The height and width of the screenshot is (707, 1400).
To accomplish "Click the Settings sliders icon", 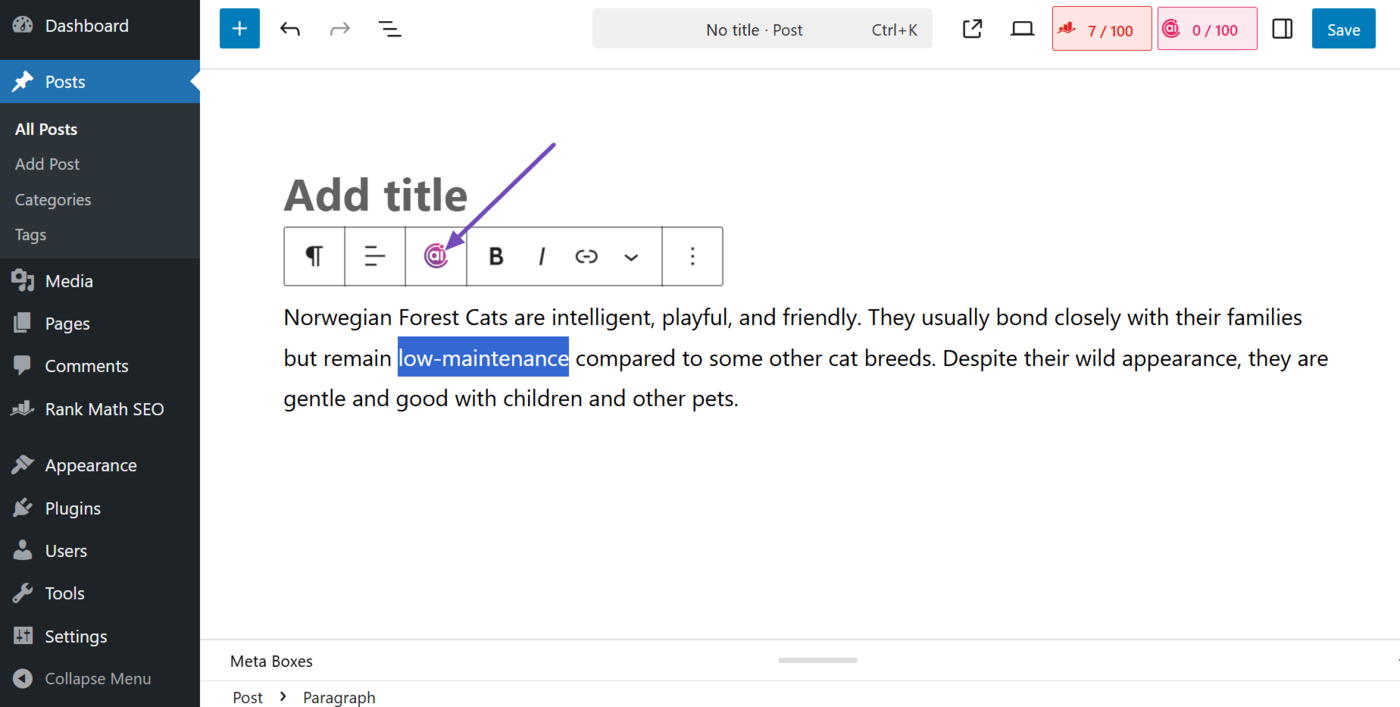I will tap(23, 636).
